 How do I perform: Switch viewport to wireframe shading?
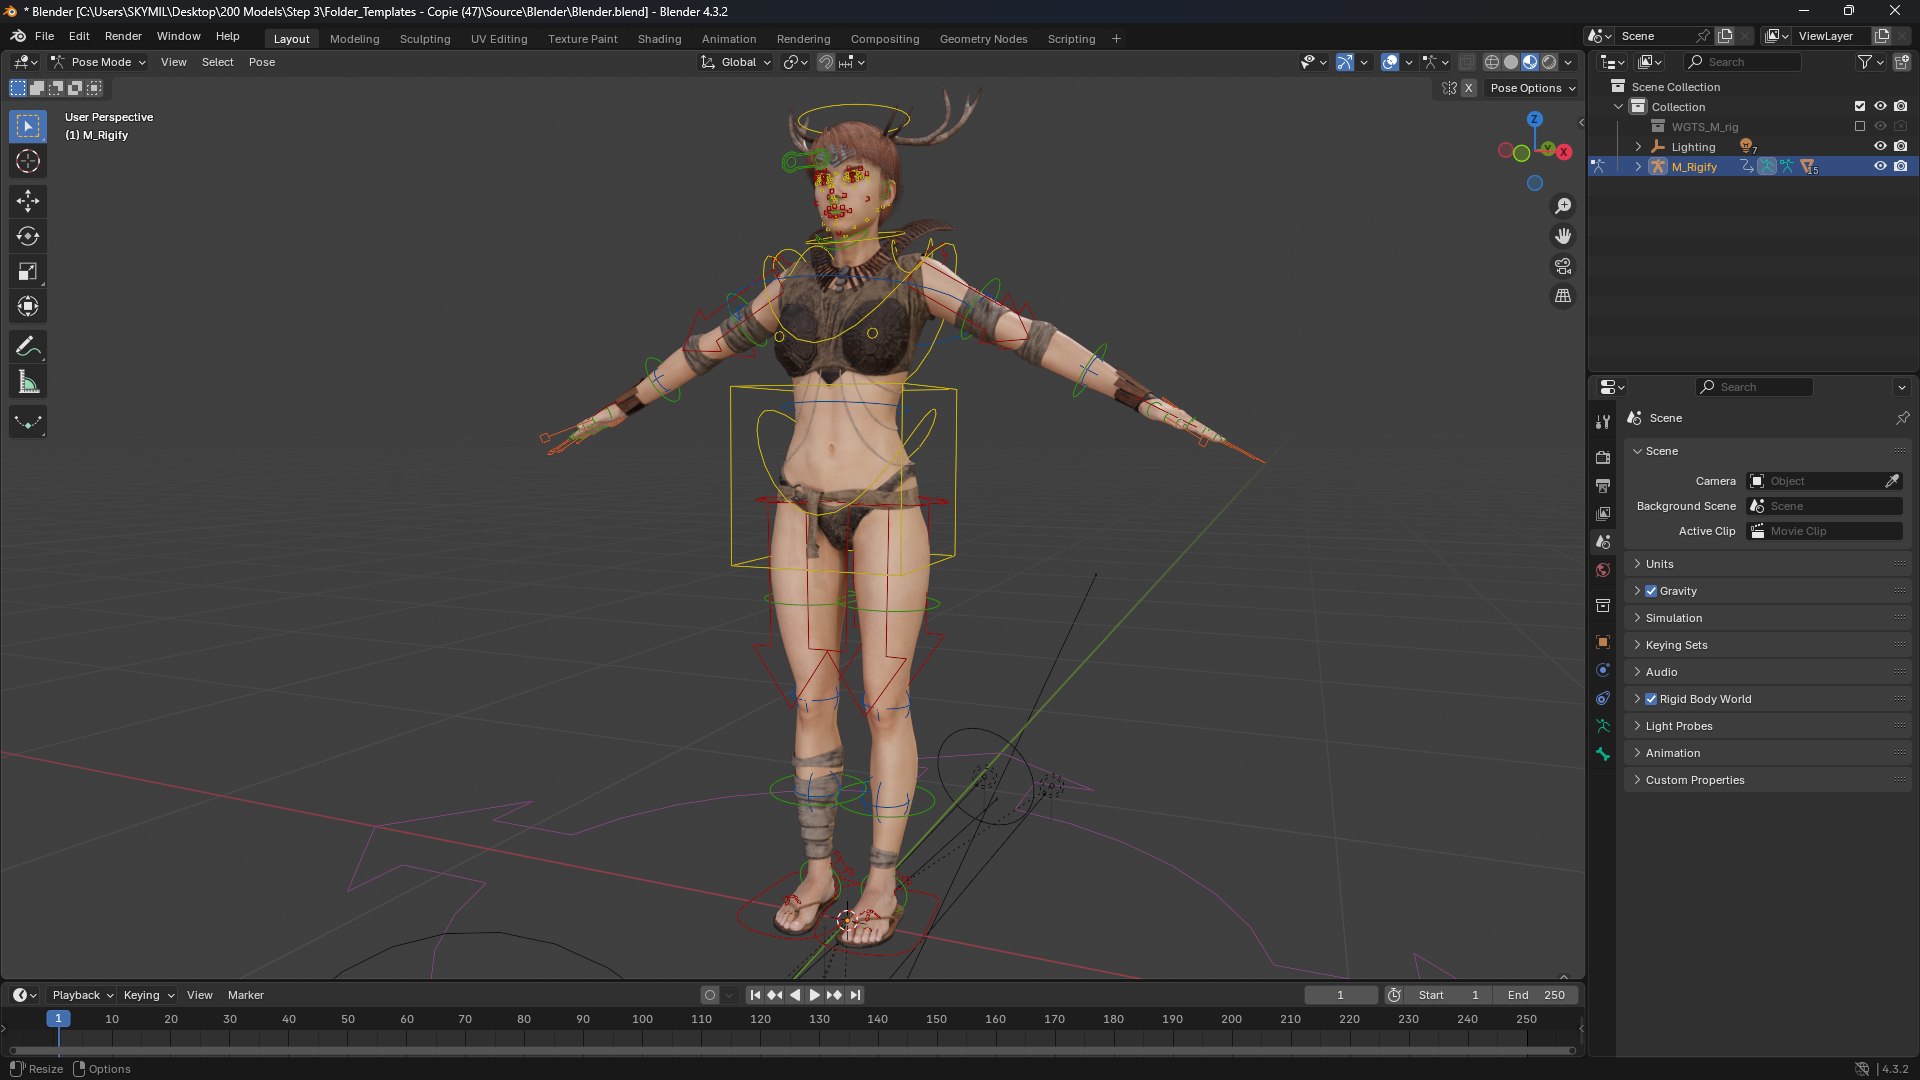(x=1492, y=62)
